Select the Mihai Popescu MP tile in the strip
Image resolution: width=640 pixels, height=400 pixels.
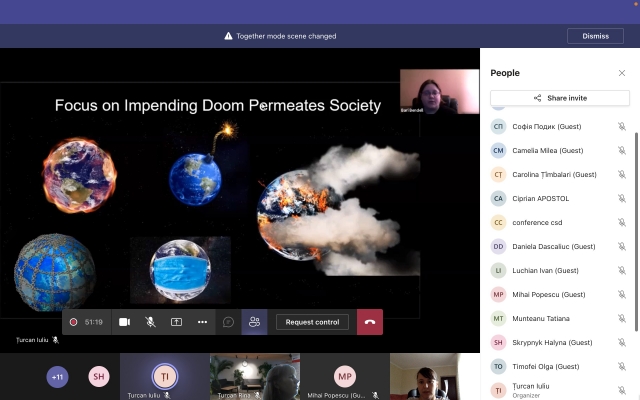[x=345, y=376]
